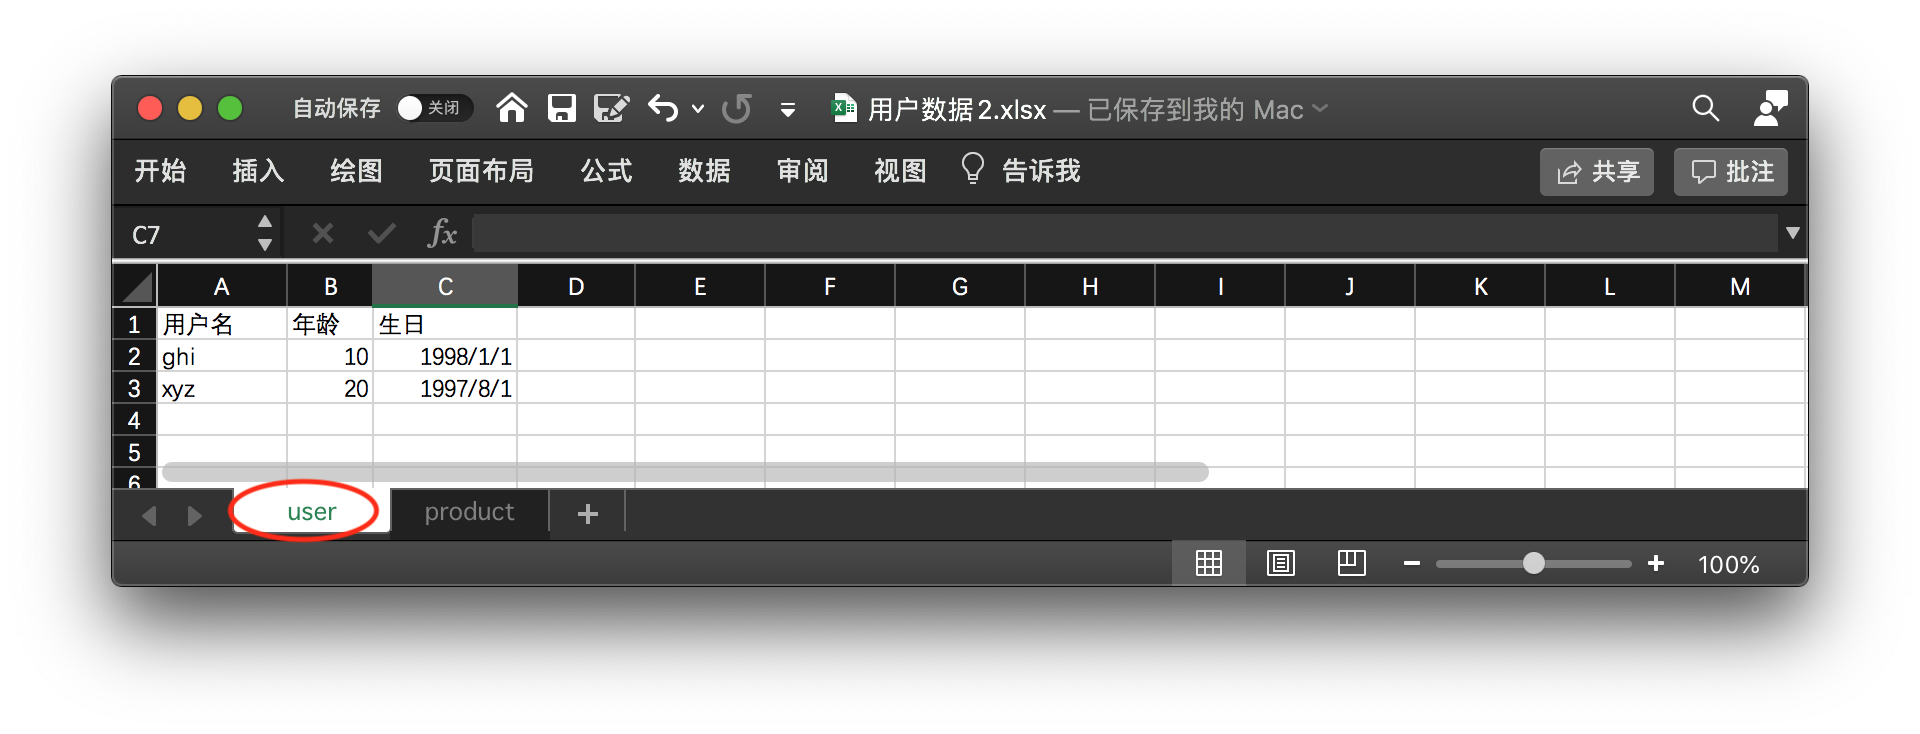Click cell containing 生日
The width and height of the screenshot is (1920, 734).
coord(445,324)
